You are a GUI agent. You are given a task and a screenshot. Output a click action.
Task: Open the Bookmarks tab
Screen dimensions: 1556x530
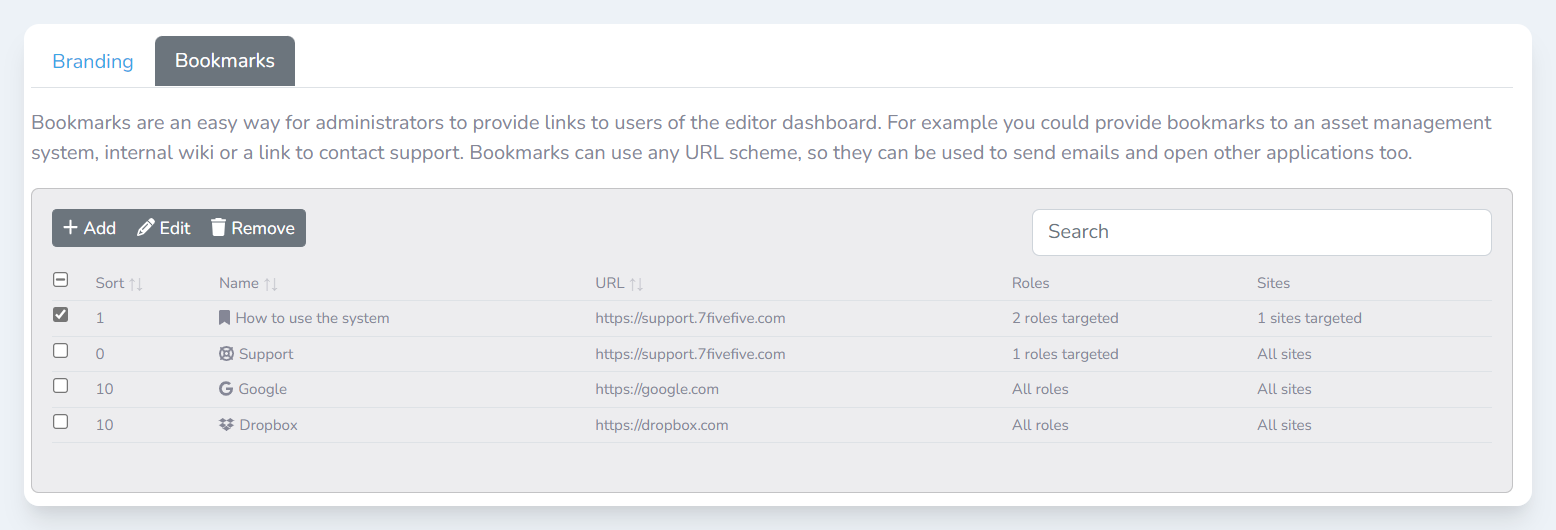pos(225,61)
